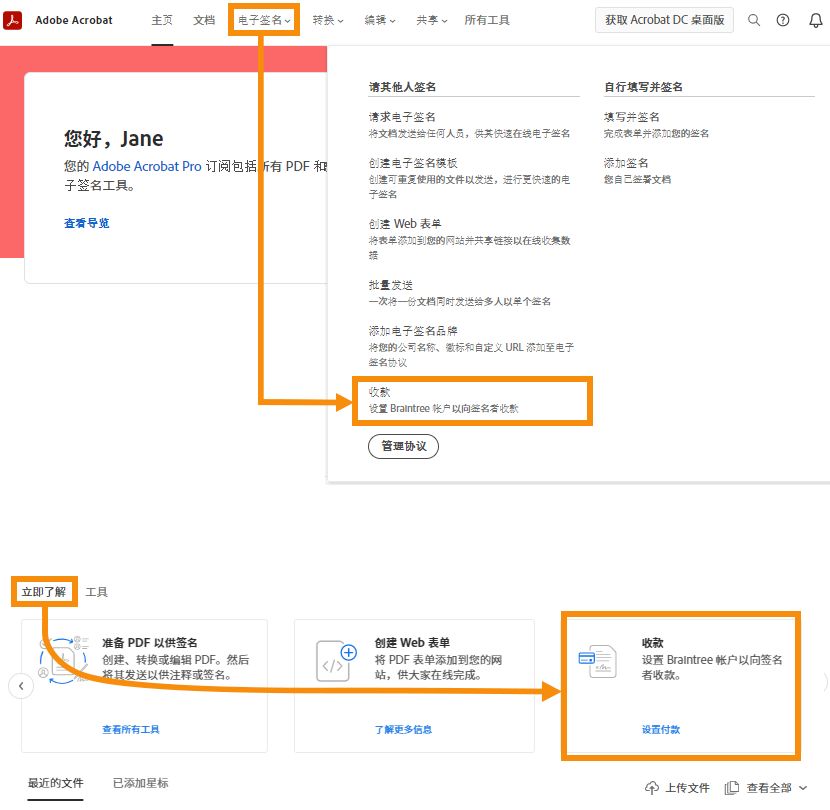Open the 查看导览 link
Viewport: 830px width, 810px height.
[x=86, y=223]
